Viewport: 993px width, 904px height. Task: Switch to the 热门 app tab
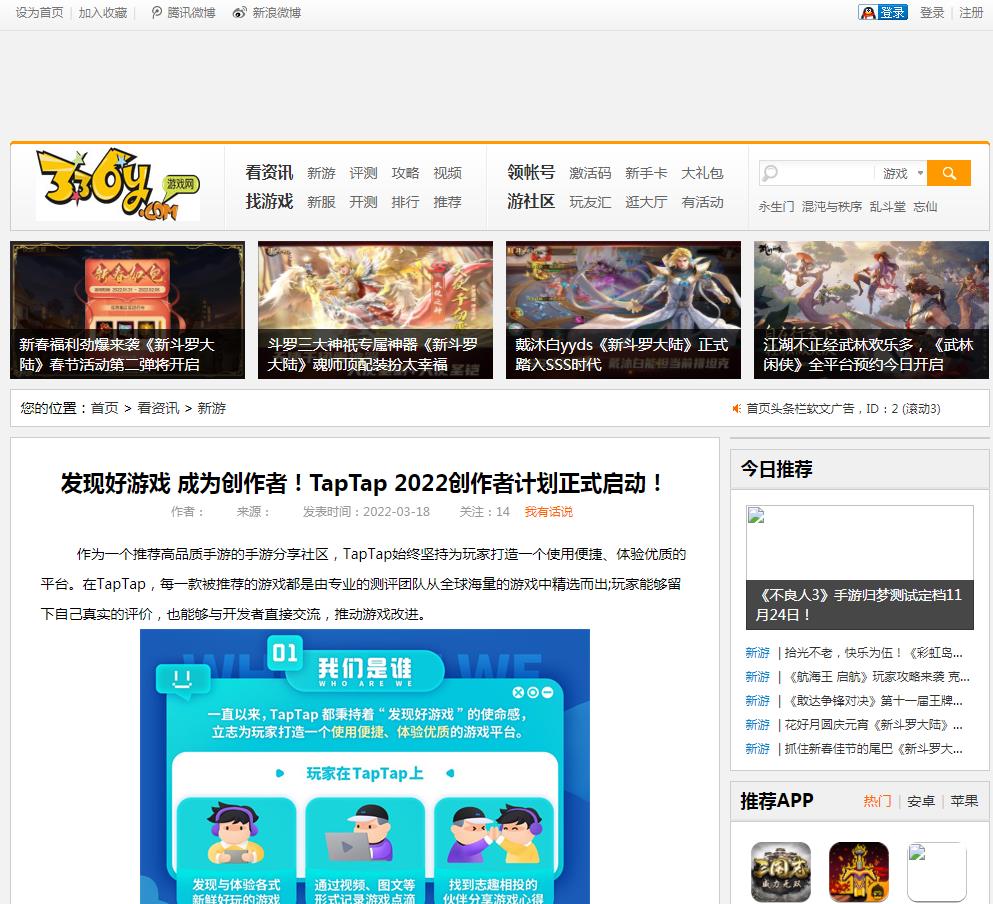(877, 801)
